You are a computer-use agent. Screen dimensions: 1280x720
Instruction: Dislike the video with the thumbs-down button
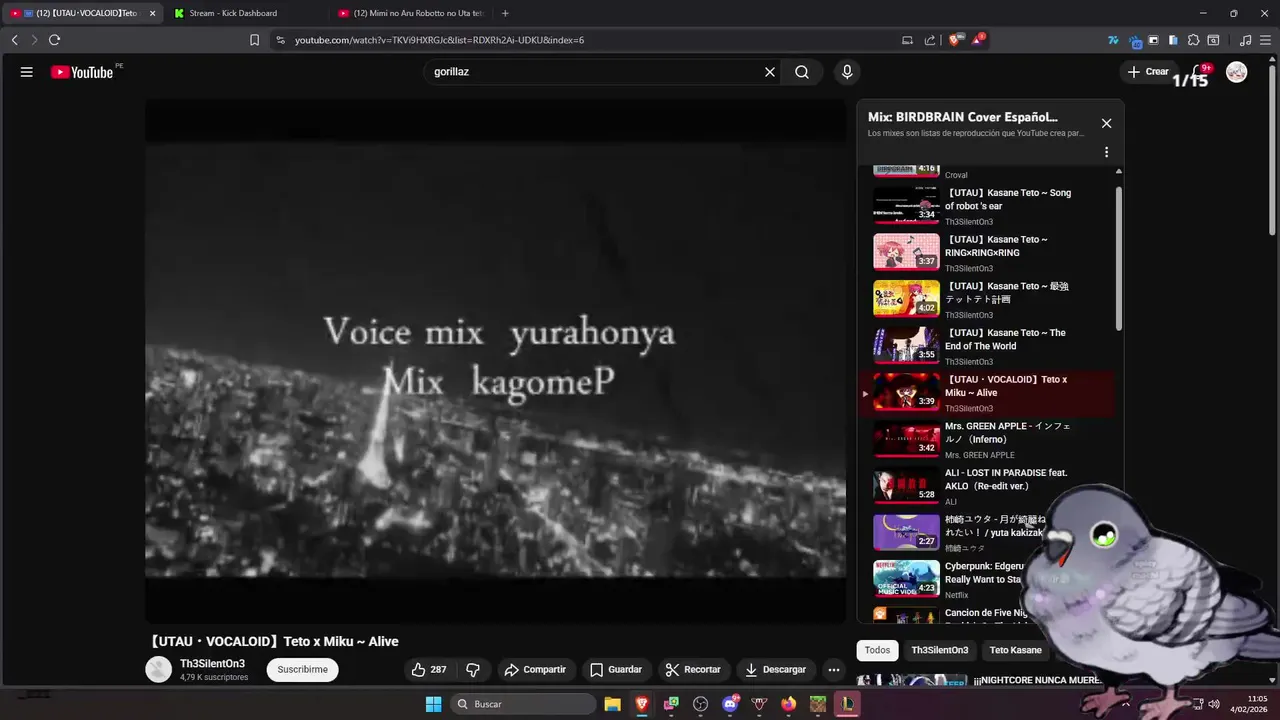coord(473,670)
